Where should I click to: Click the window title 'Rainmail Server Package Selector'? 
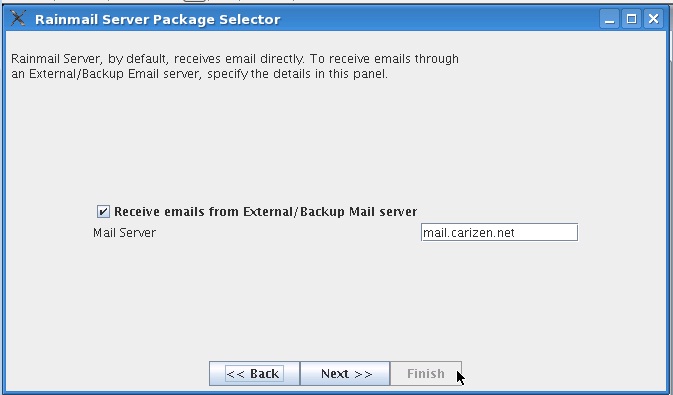[x=158, y=19]
